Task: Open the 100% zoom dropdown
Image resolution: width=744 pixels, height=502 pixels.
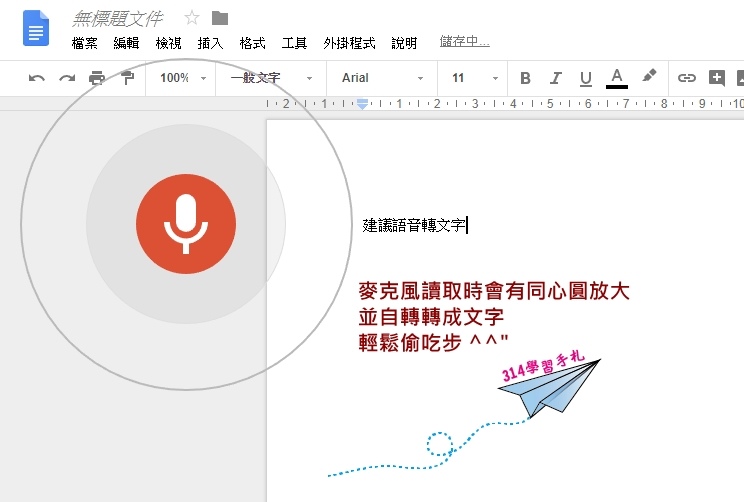Action: (x=183, y=78)
